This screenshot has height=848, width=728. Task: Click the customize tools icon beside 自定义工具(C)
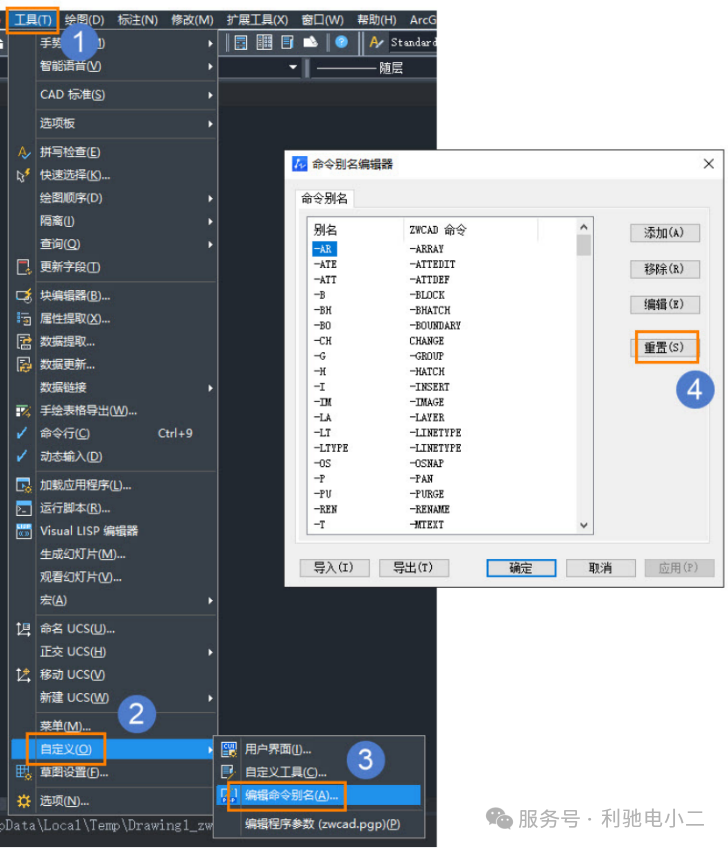click(229, 772)
